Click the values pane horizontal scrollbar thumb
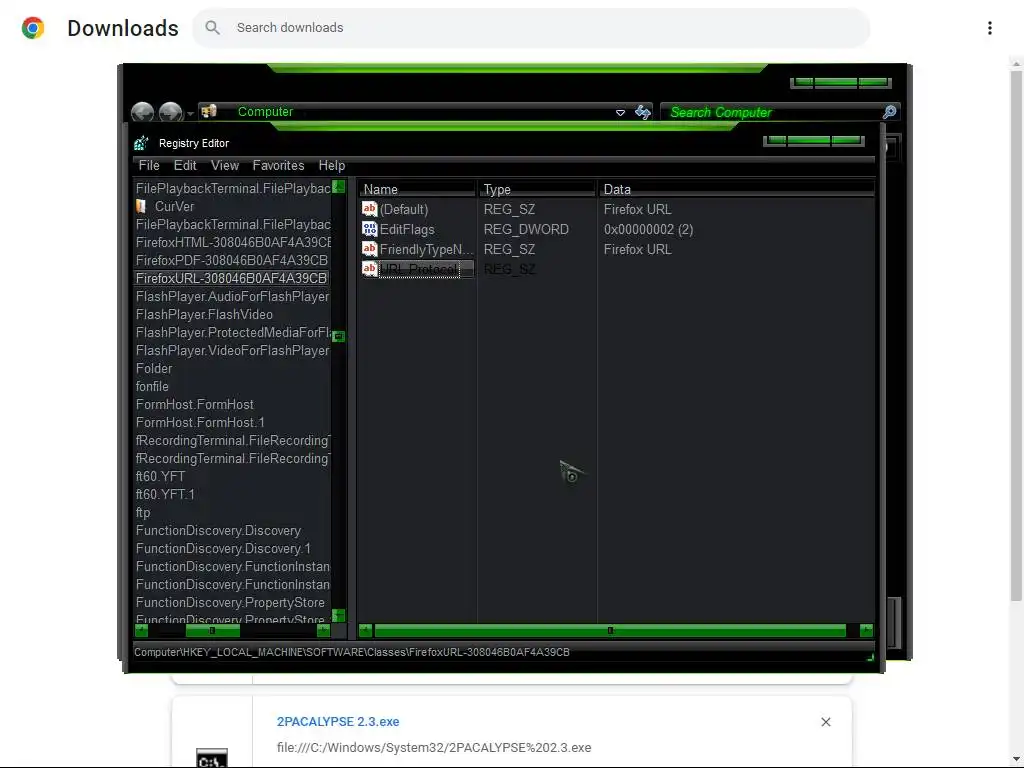The width and height of the screenshot is (1024, 768). 610,631
